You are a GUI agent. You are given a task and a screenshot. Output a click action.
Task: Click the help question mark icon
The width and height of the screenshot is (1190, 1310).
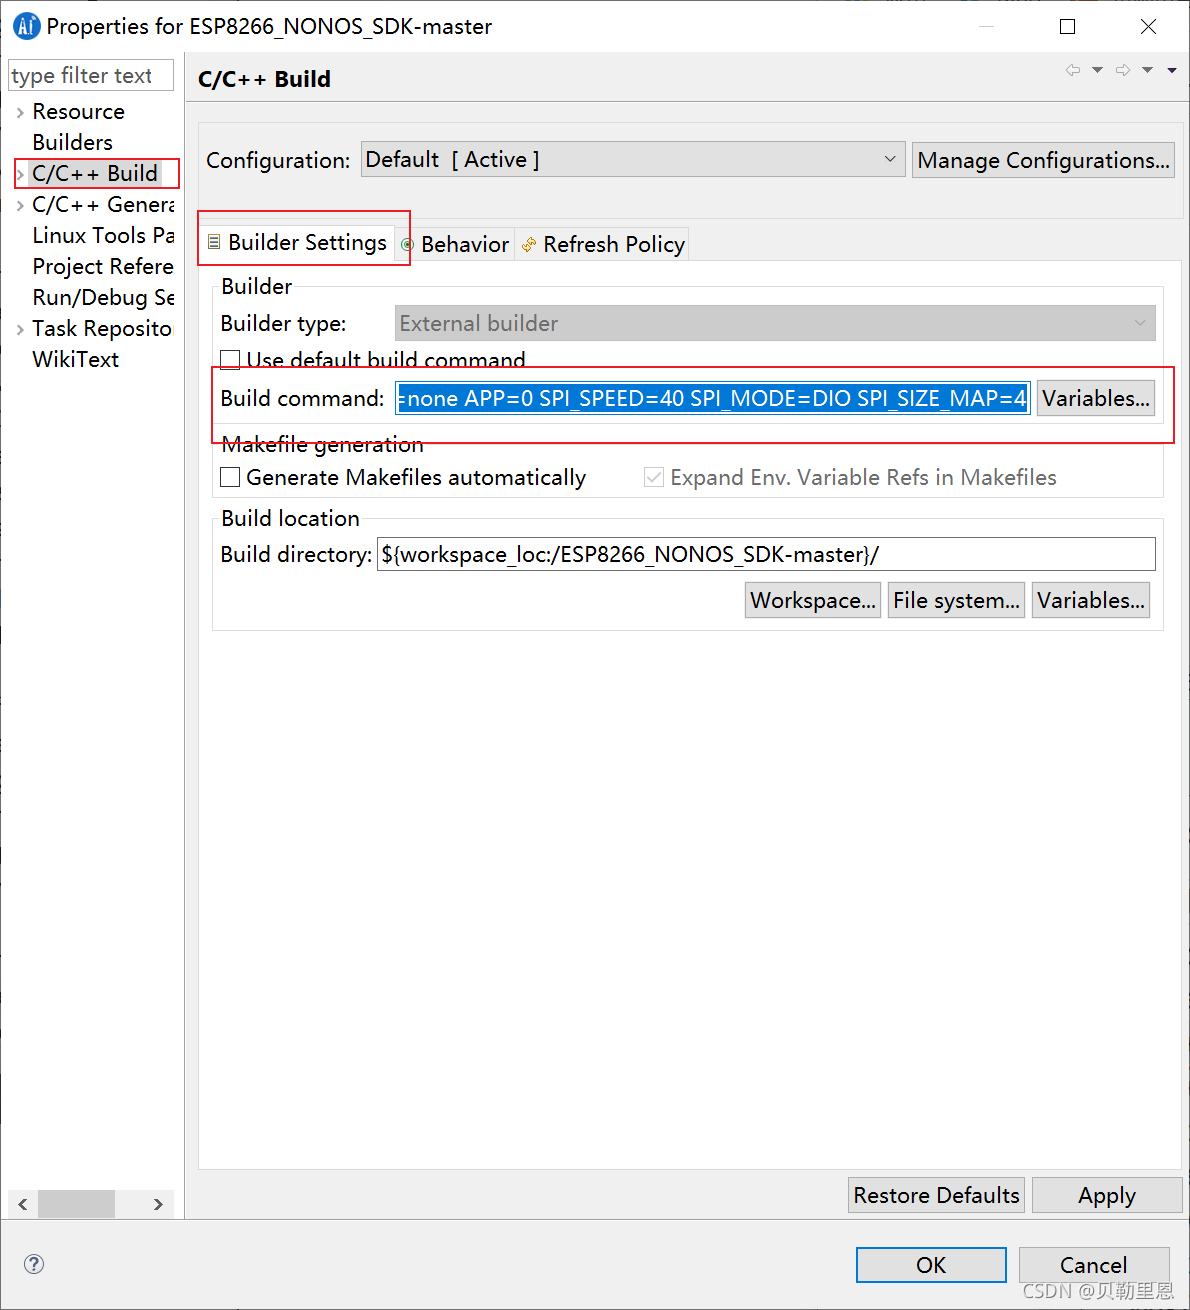pos(34,1264)
